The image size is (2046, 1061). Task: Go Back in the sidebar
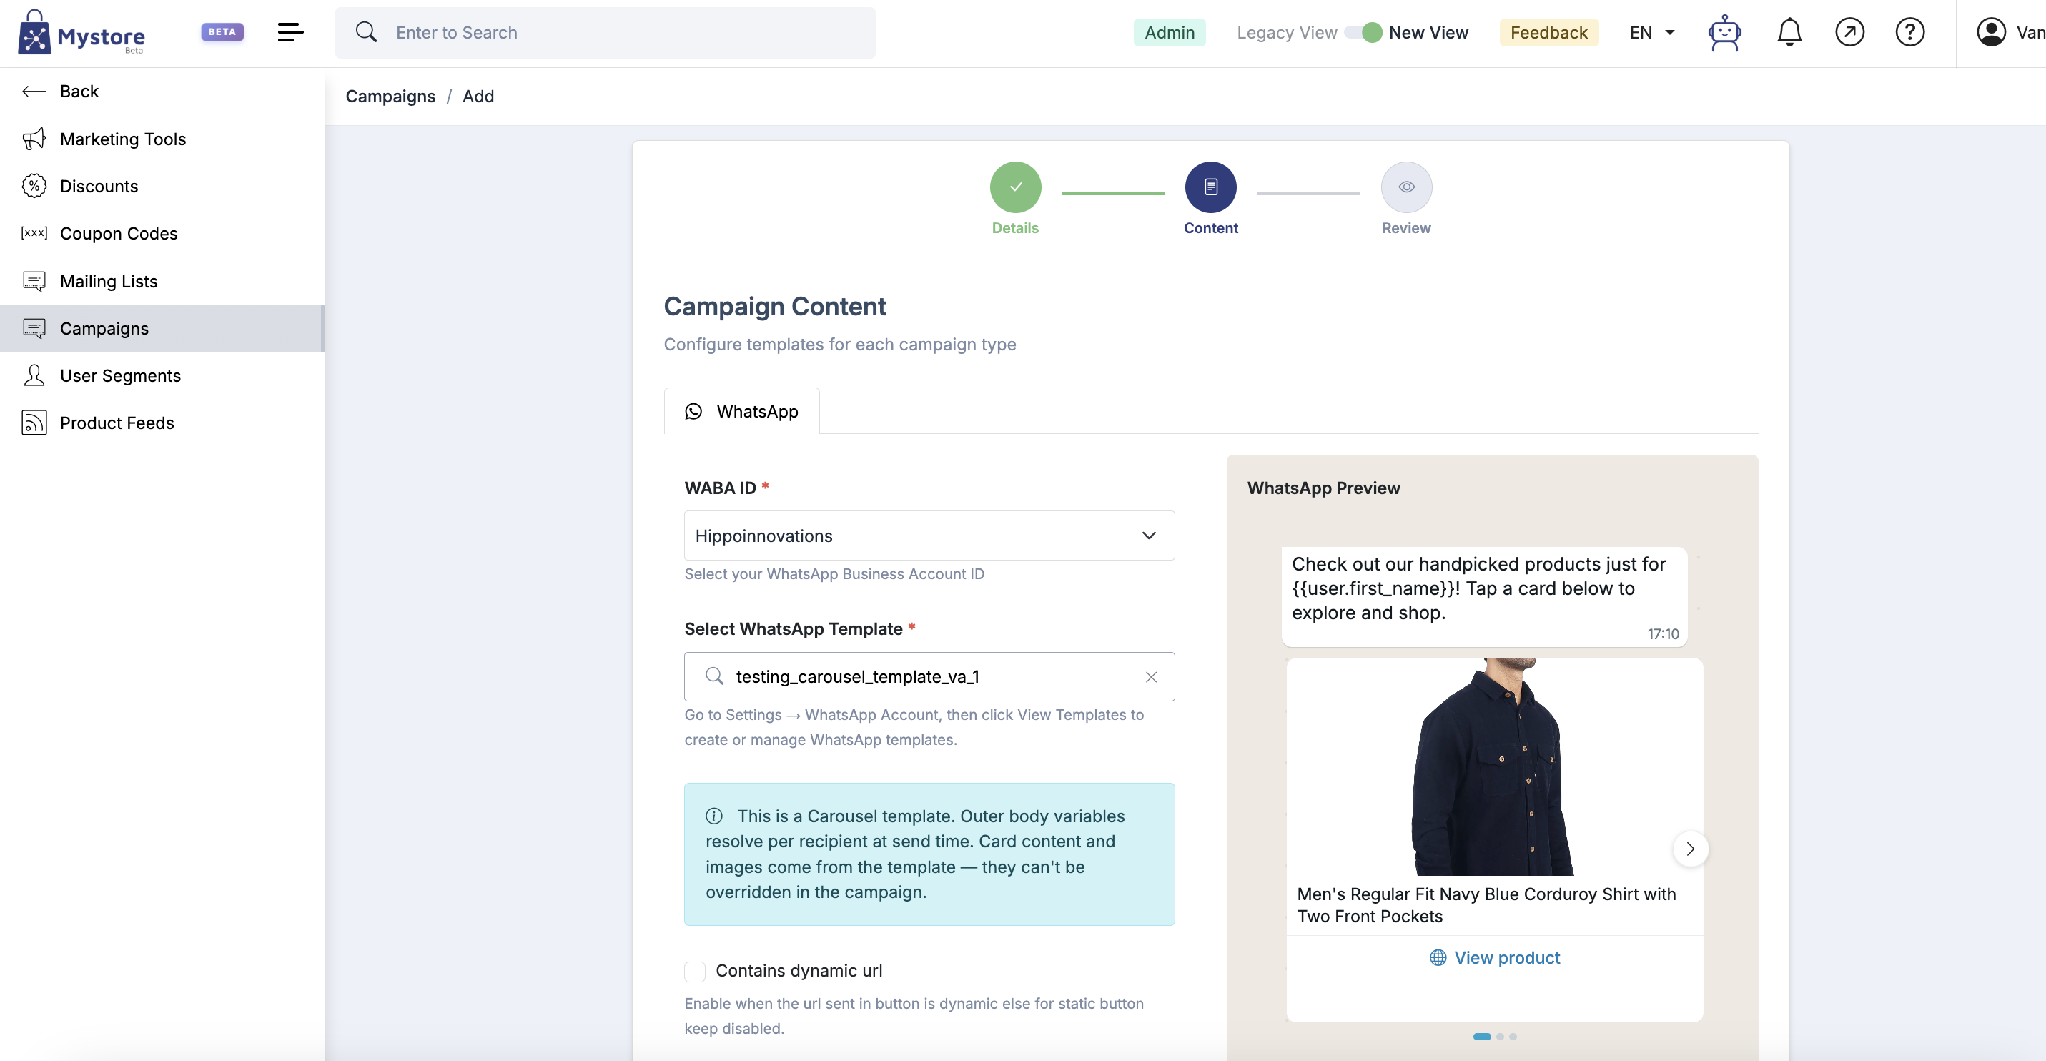point(61,91)
